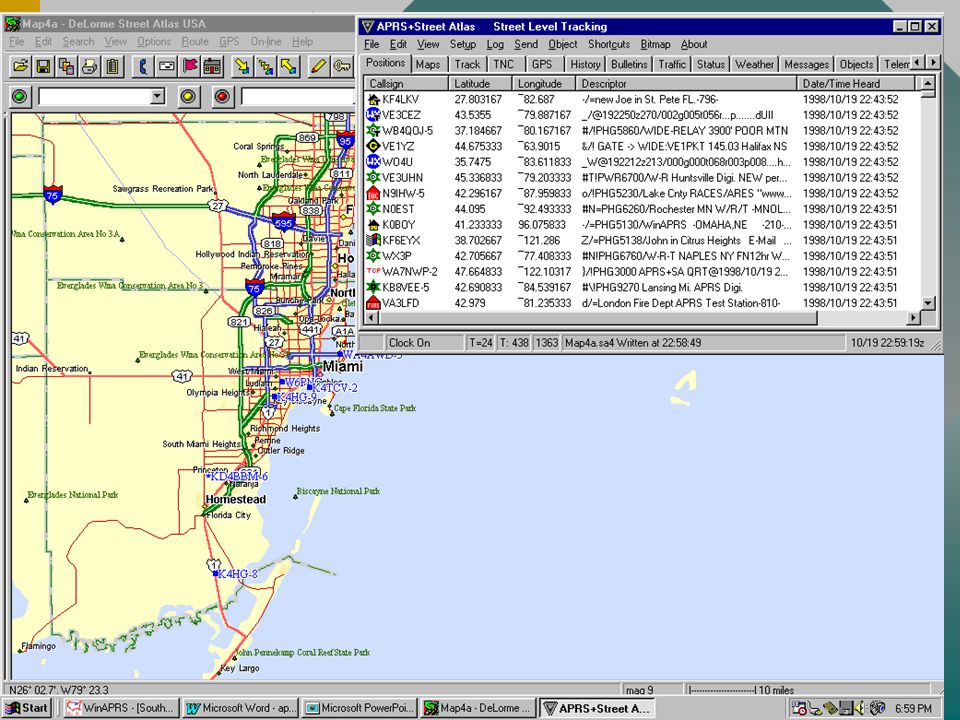Click the open folder icon in Street Atlas toolbar
This screenshot has width=960, height=720.
pos(20,66)
